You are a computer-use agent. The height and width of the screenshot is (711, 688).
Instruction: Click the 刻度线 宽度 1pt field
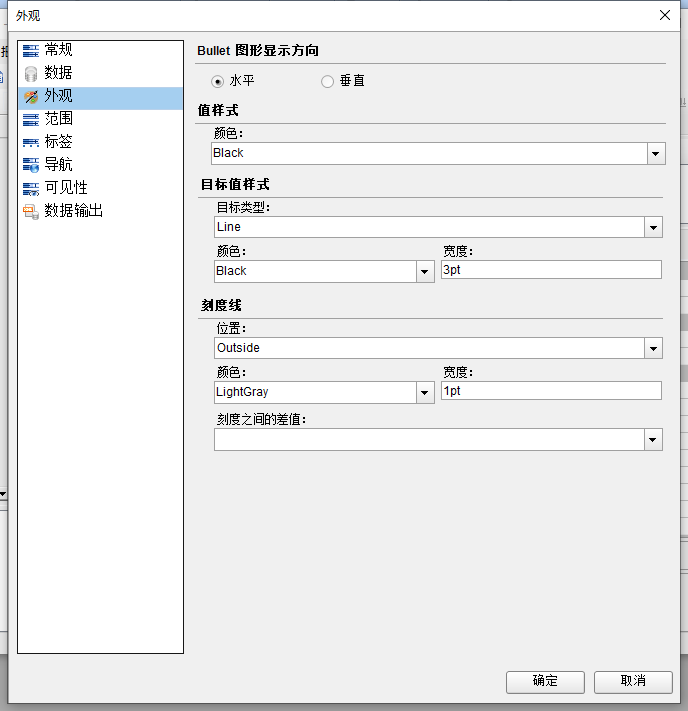[551, 391]
